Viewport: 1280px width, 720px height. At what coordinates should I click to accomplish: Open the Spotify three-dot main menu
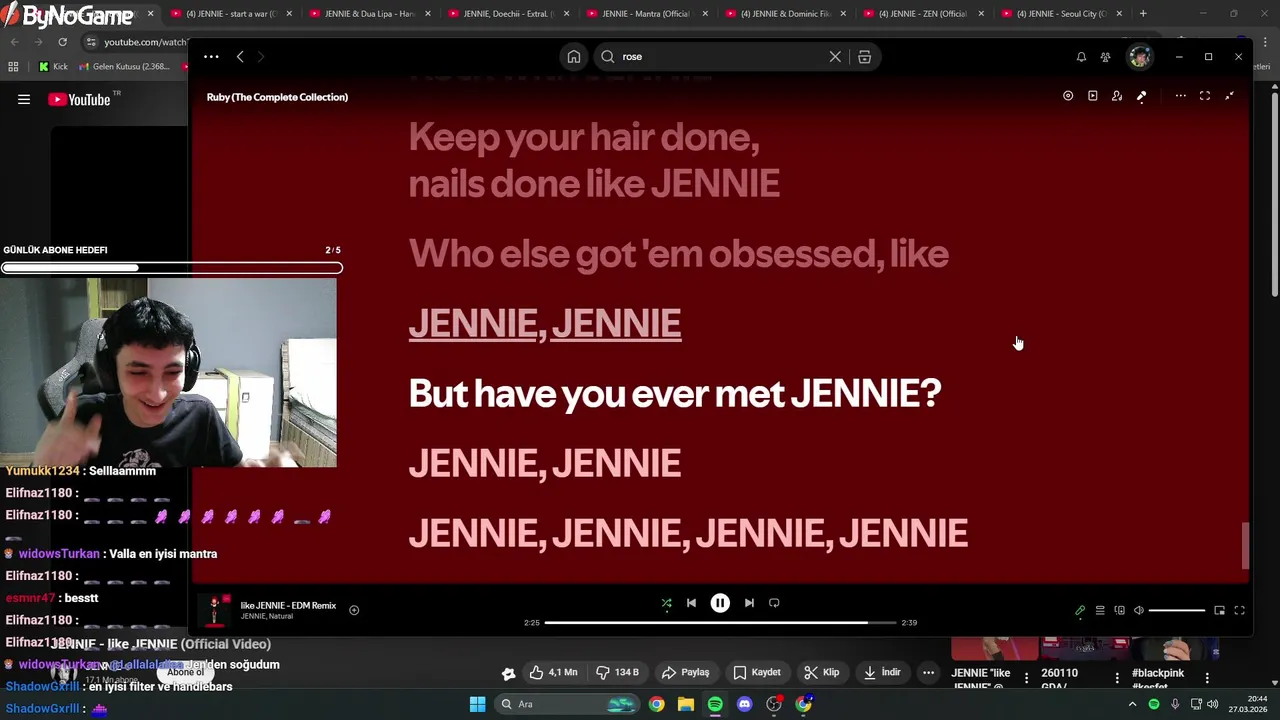[211, 57]
